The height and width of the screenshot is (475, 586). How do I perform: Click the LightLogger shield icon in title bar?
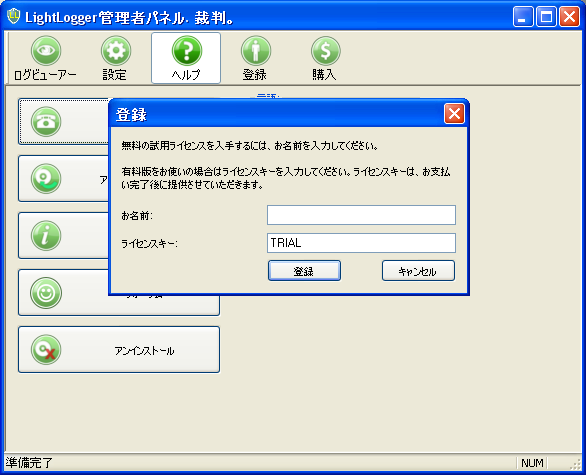[x=13, y=16]
